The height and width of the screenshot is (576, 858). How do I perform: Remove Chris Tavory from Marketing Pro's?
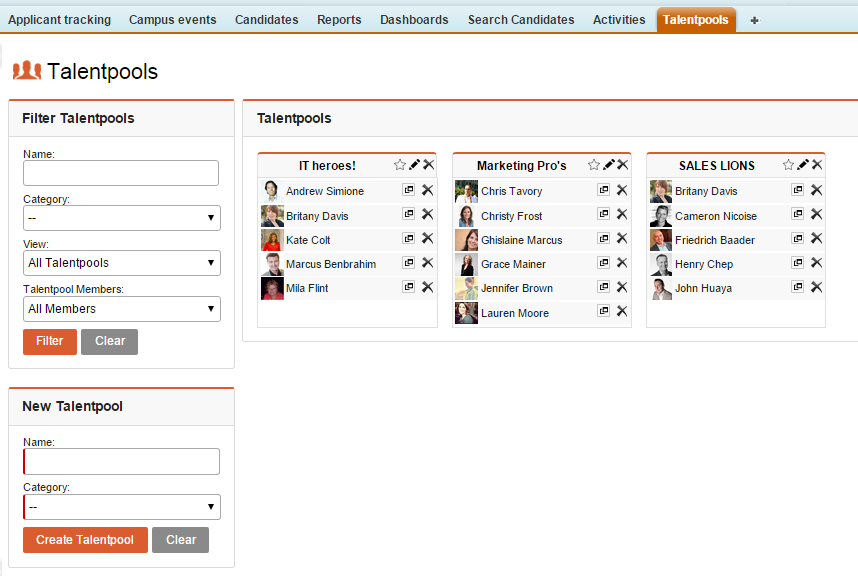(622, 190)
